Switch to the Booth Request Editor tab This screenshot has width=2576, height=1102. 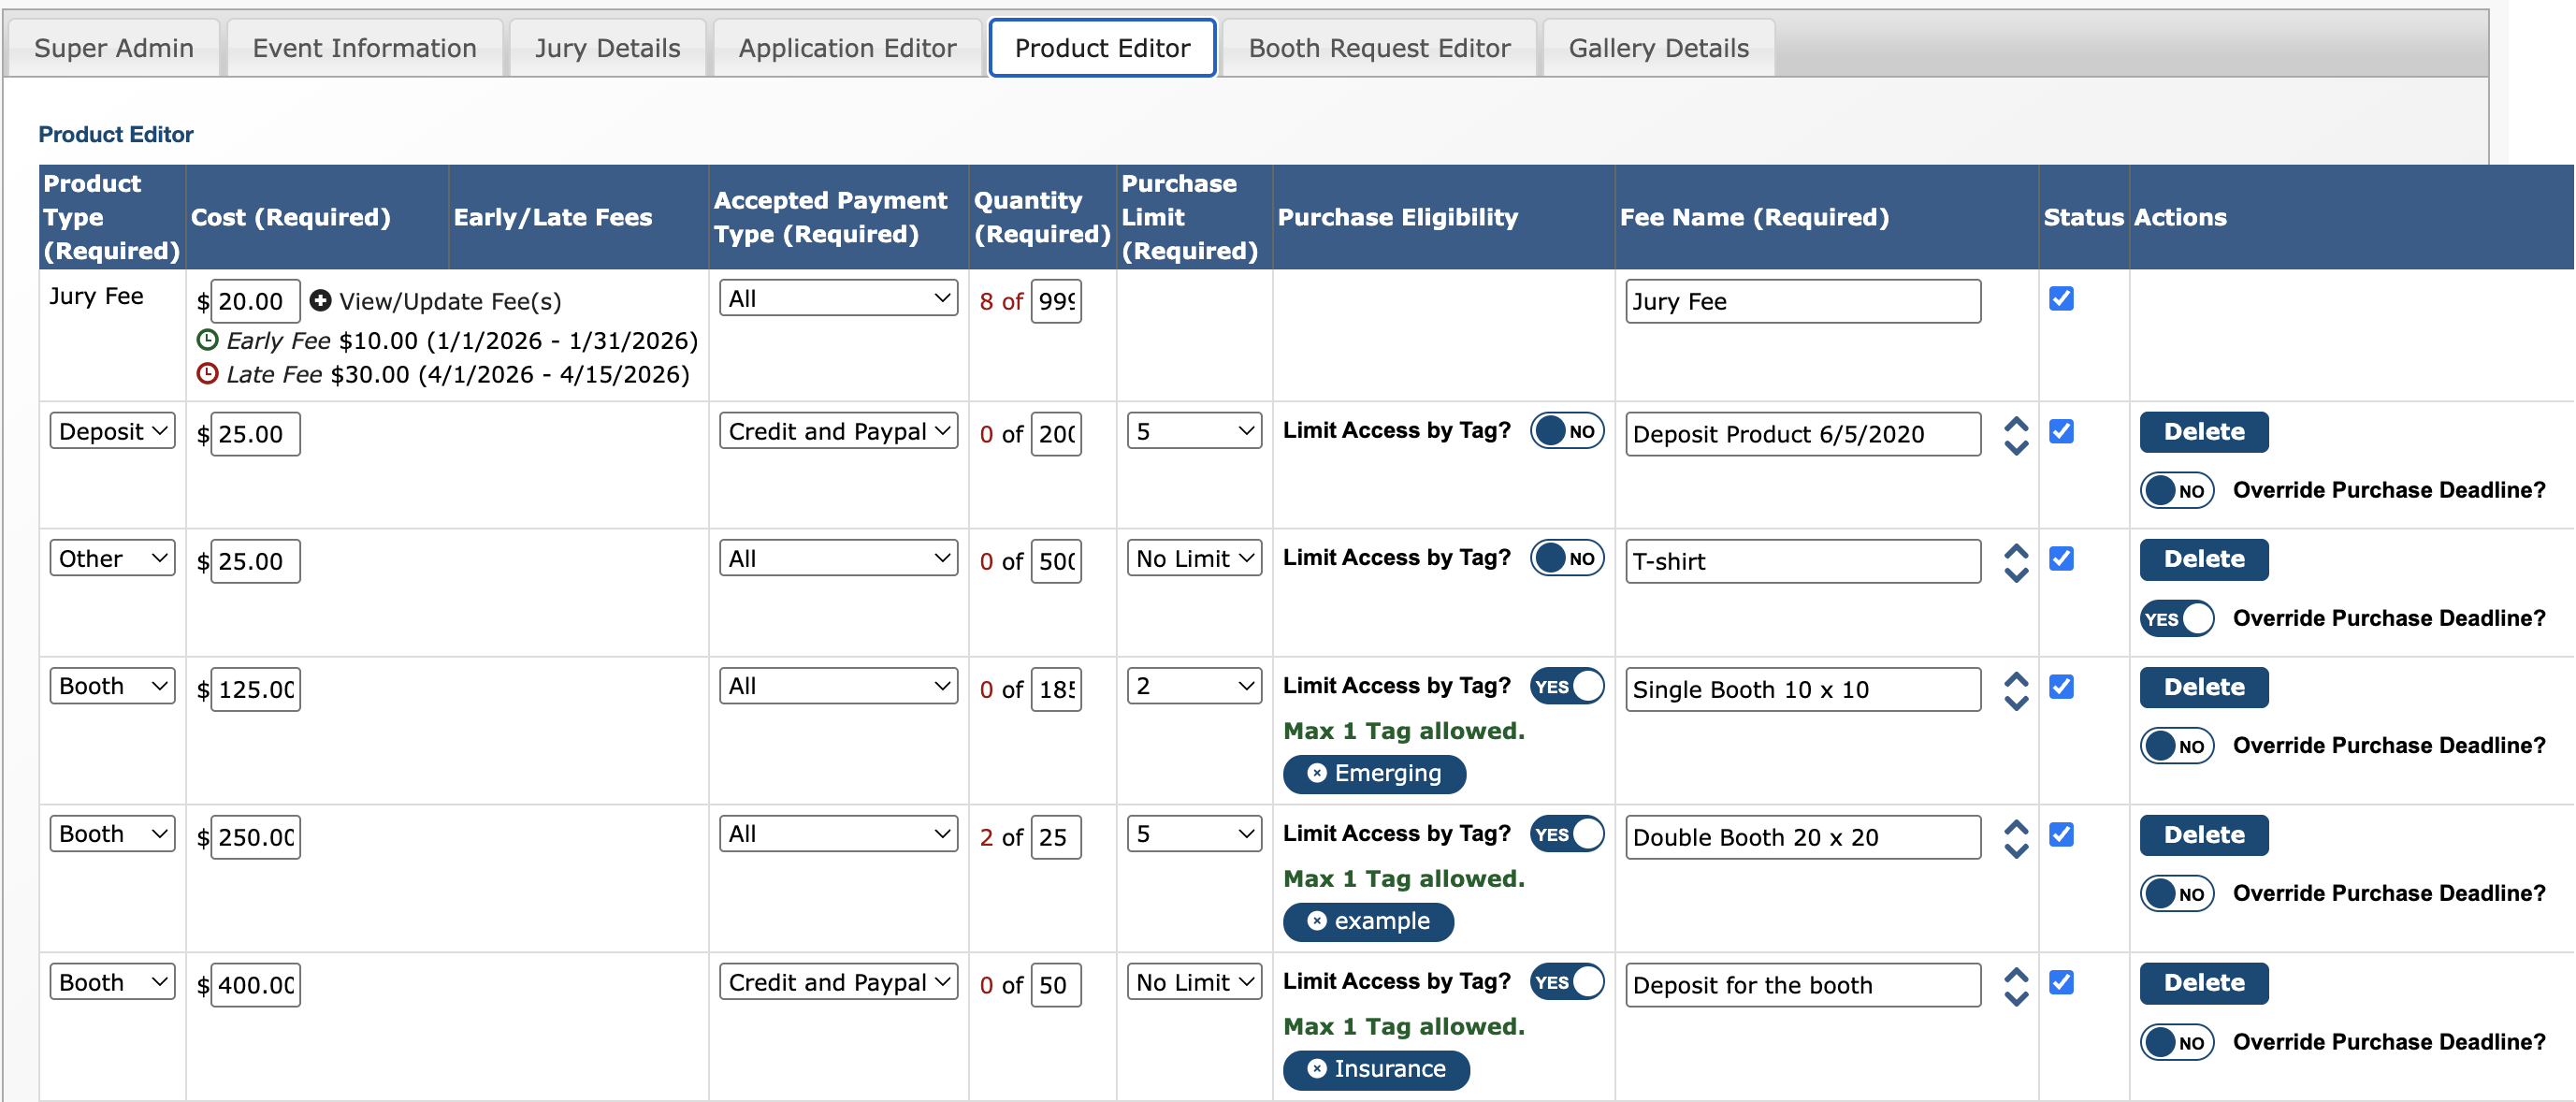pyautogui.click(x=1378, y=47)
